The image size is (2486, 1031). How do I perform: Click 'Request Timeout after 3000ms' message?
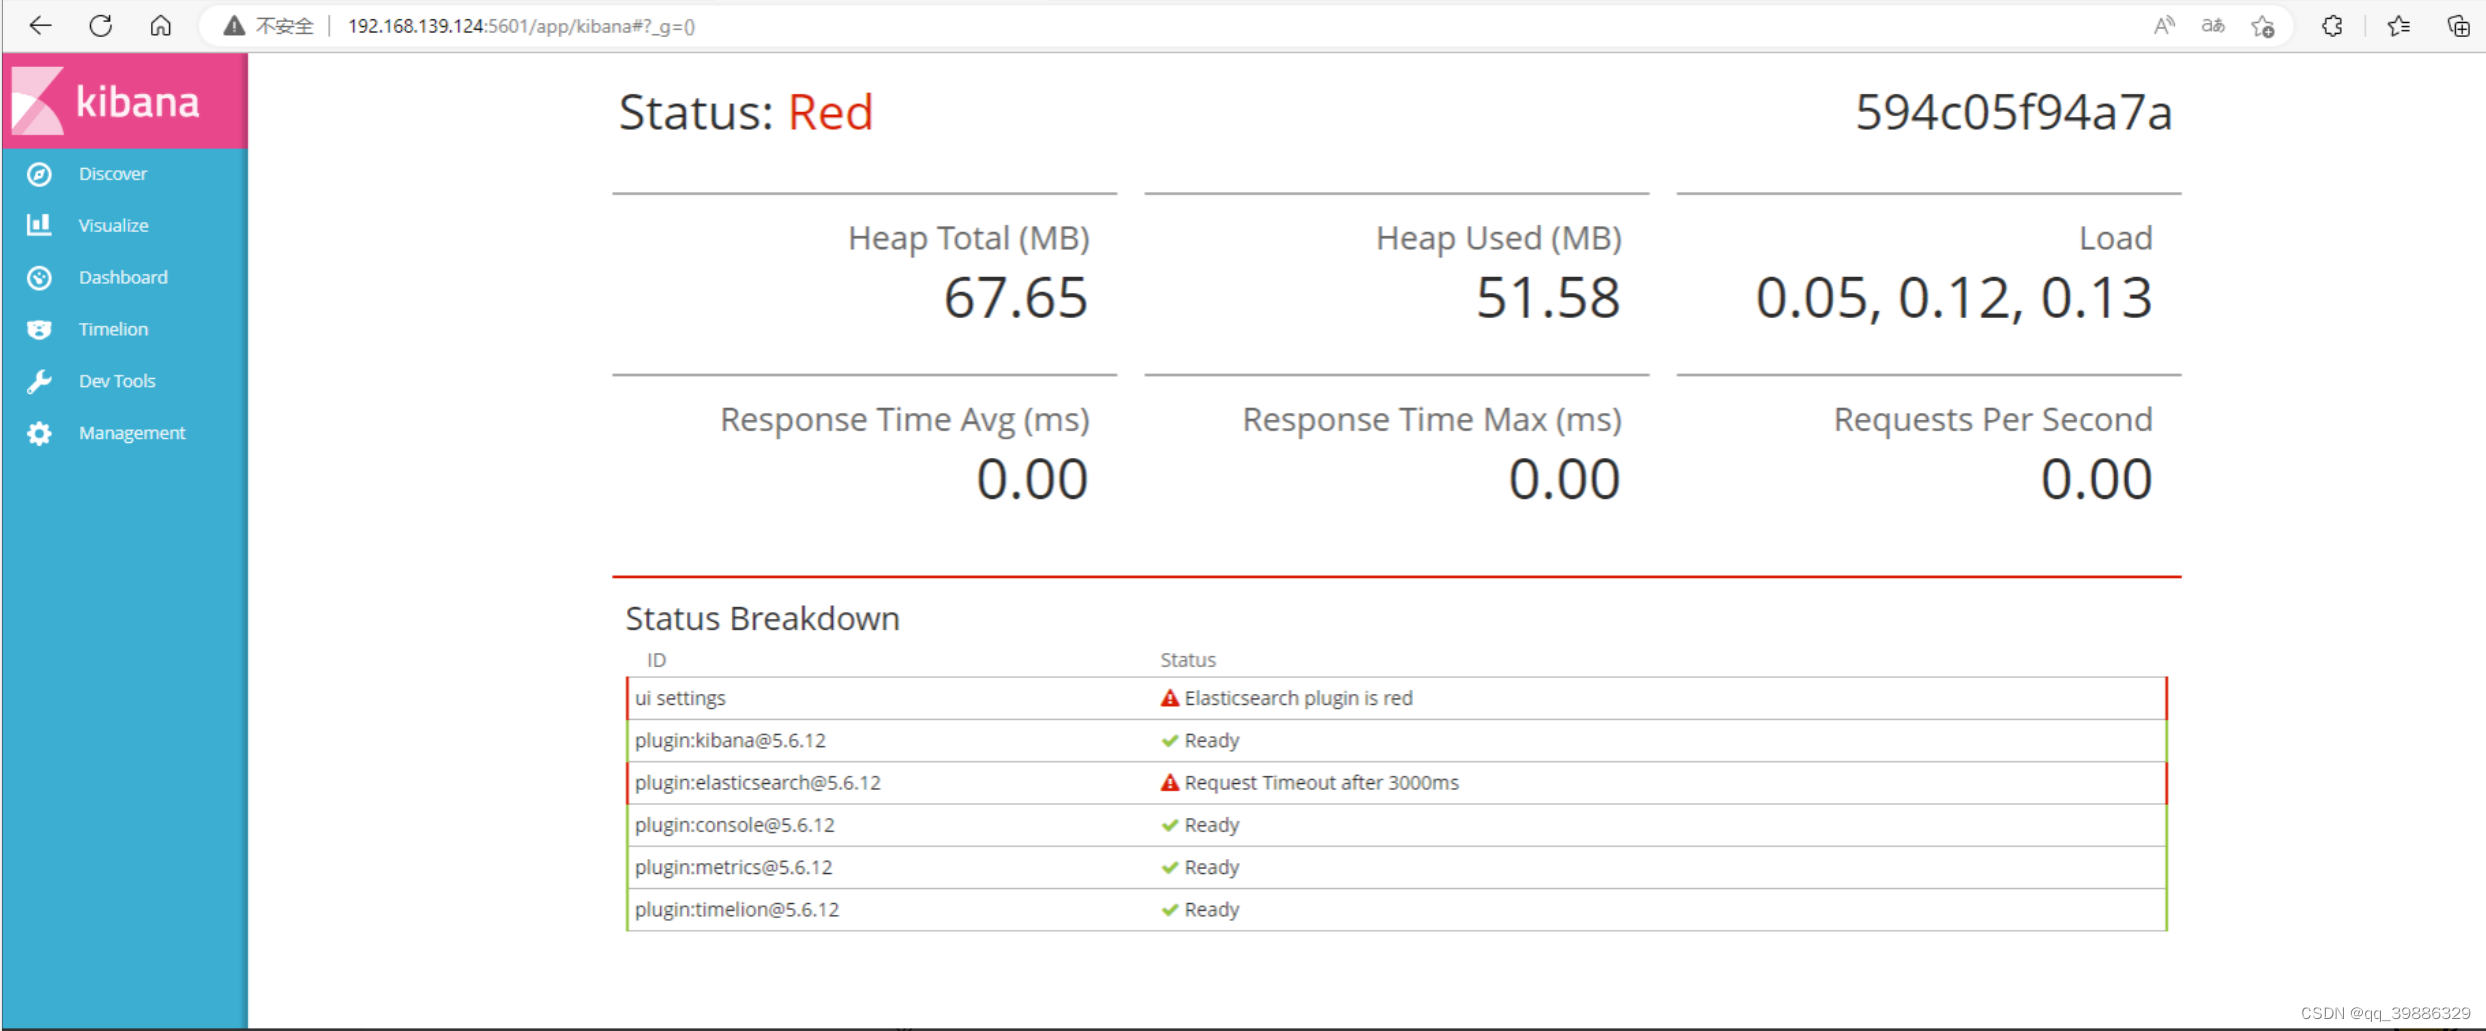coord(1321,783)
